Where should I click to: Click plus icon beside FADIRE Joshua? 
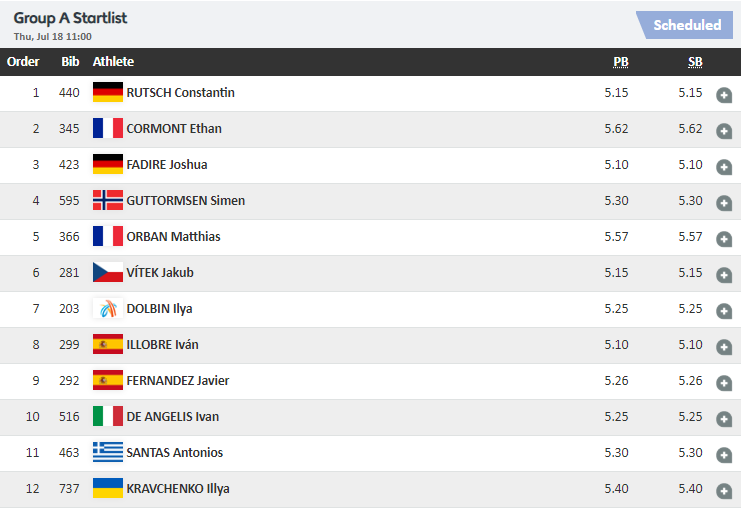[724, 167]
